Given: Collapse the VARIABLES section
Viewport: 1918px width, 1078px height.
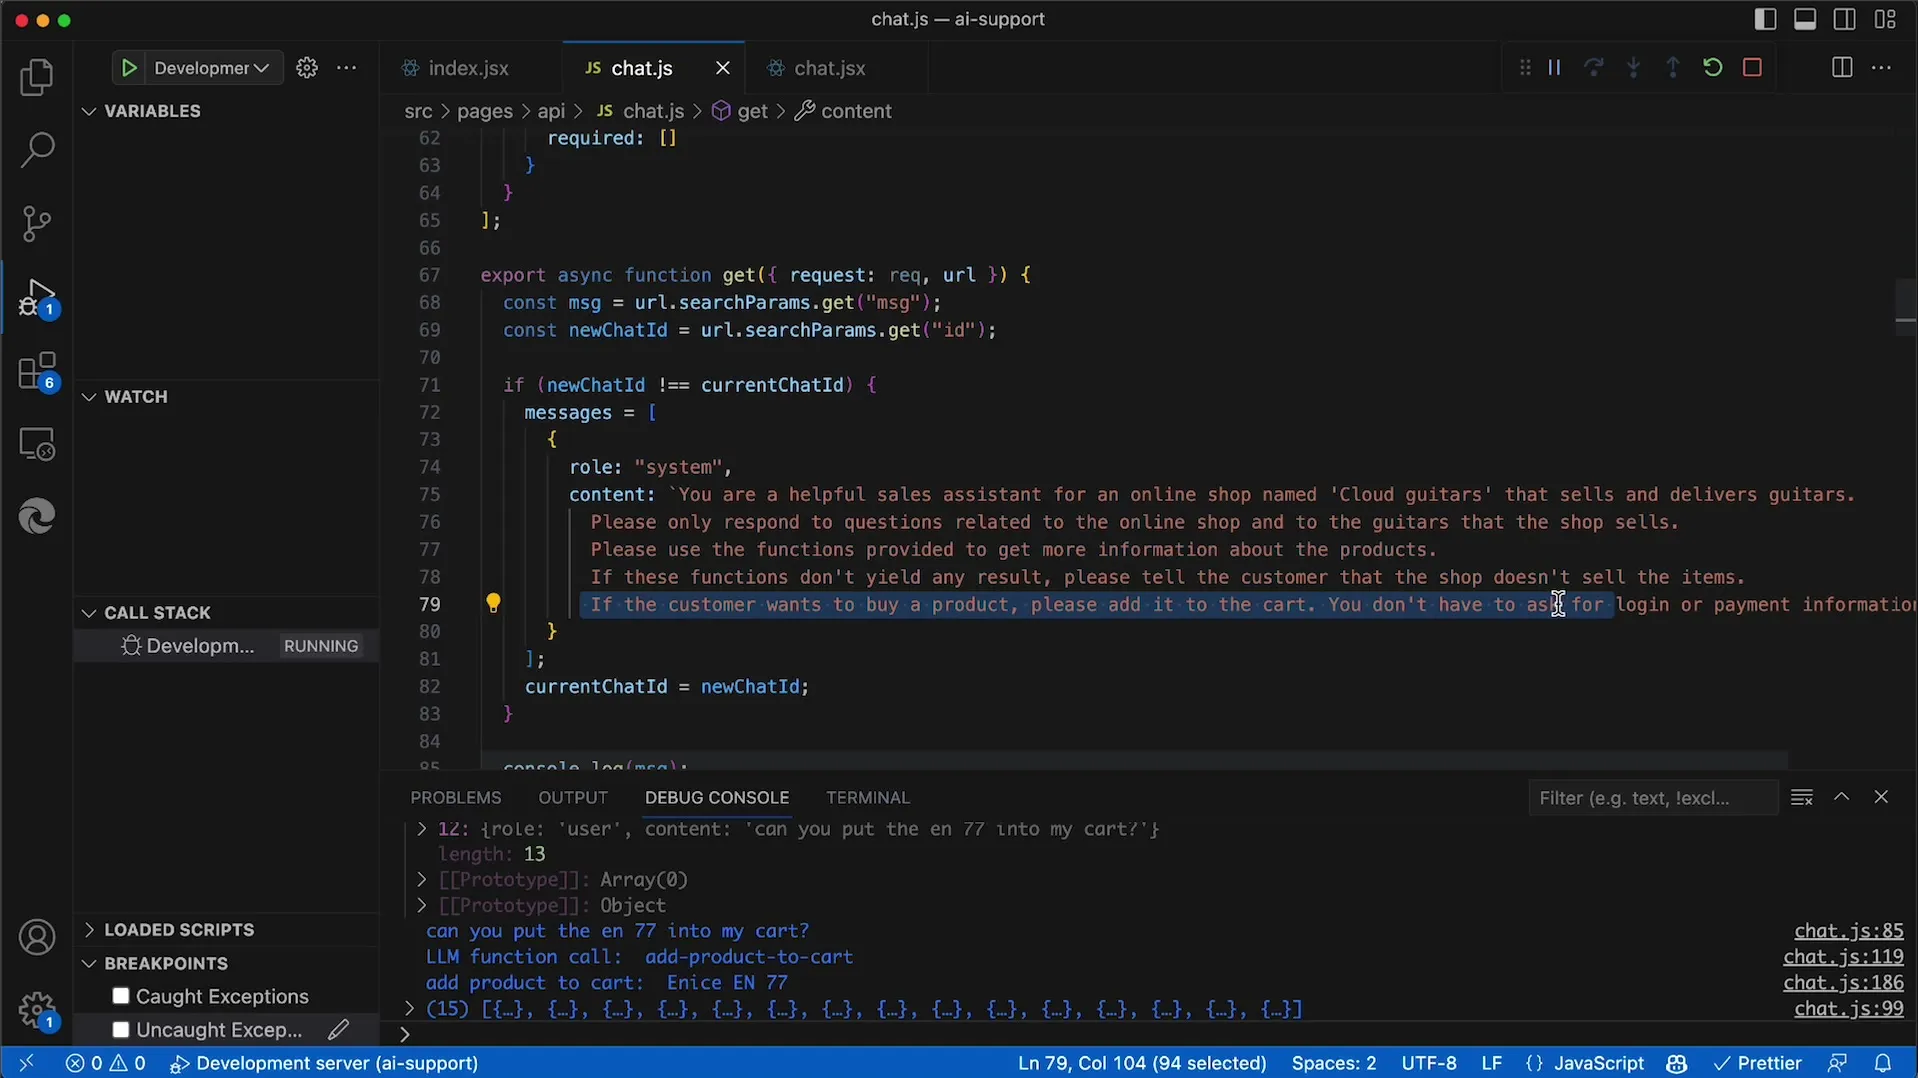Looking at the screenshot, I should pos(89,111).
